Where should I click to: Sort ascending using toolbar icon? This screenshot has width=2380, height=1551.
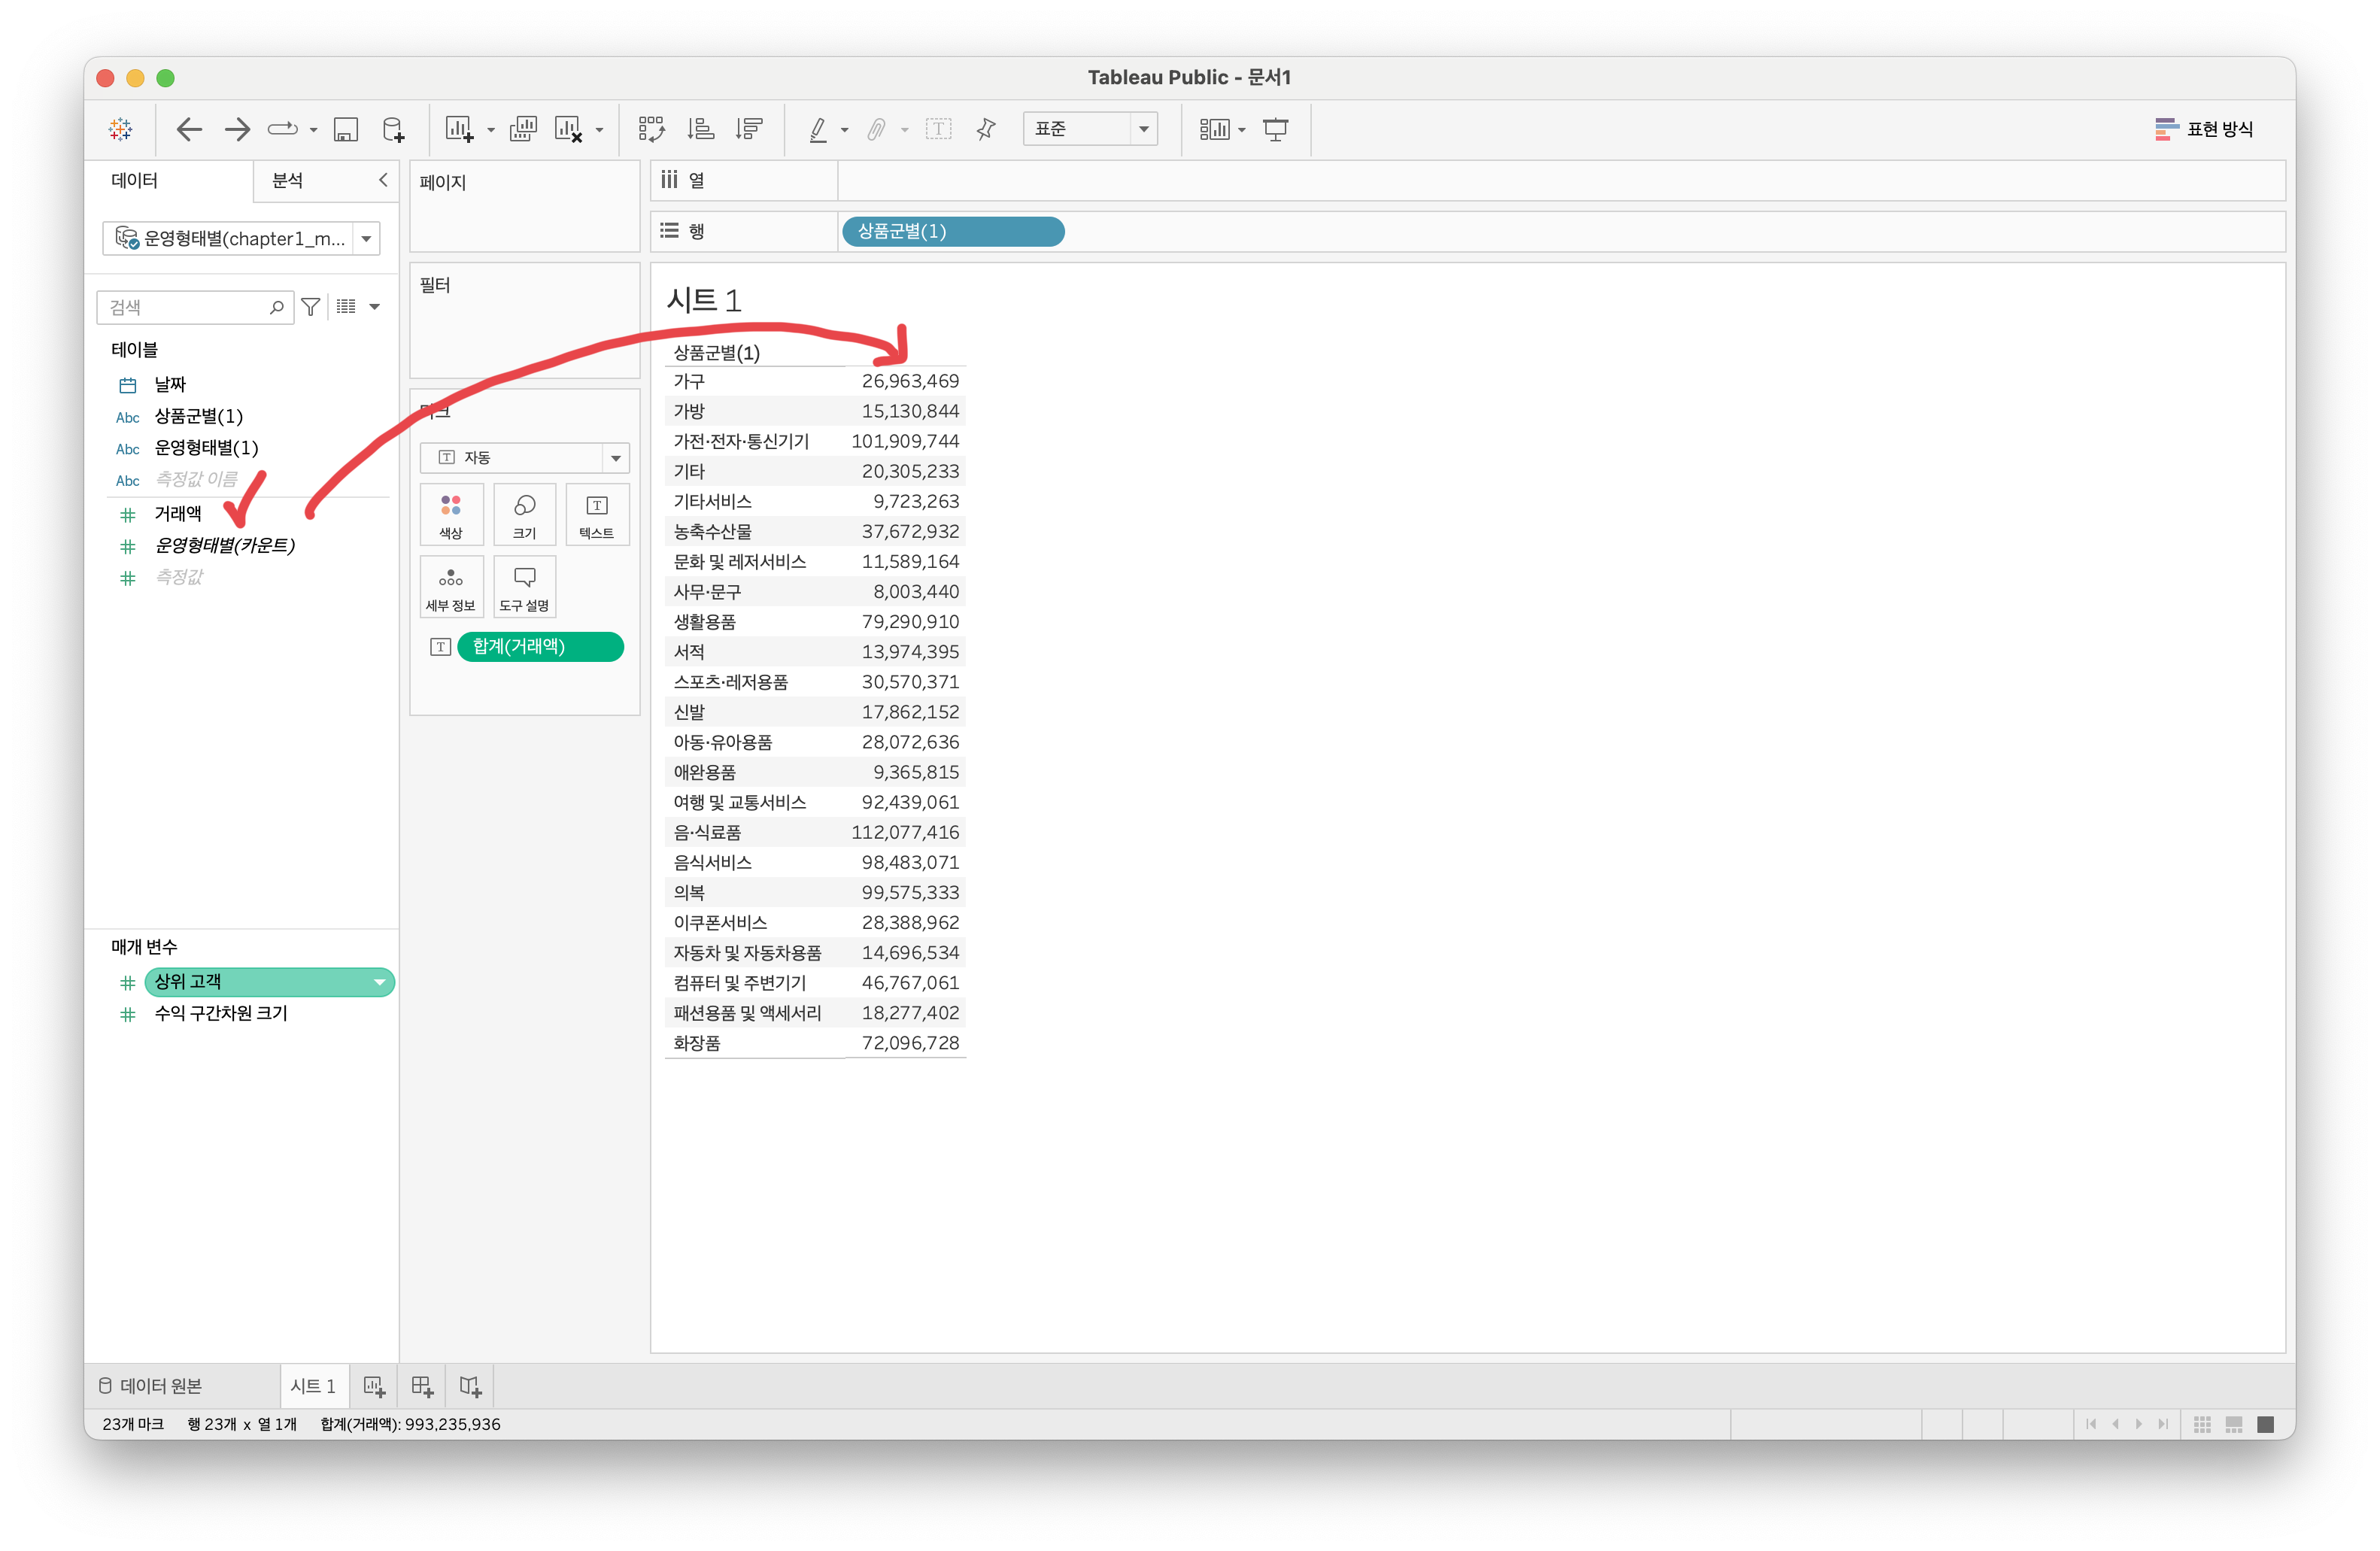701,129
